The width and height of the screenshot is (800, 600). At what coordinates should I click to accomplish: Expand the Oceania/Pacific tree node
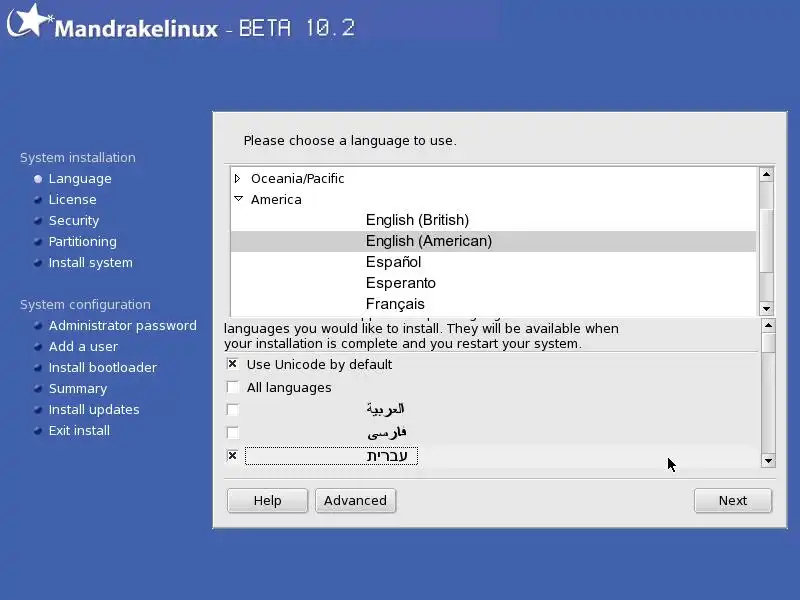coord(238,179)
